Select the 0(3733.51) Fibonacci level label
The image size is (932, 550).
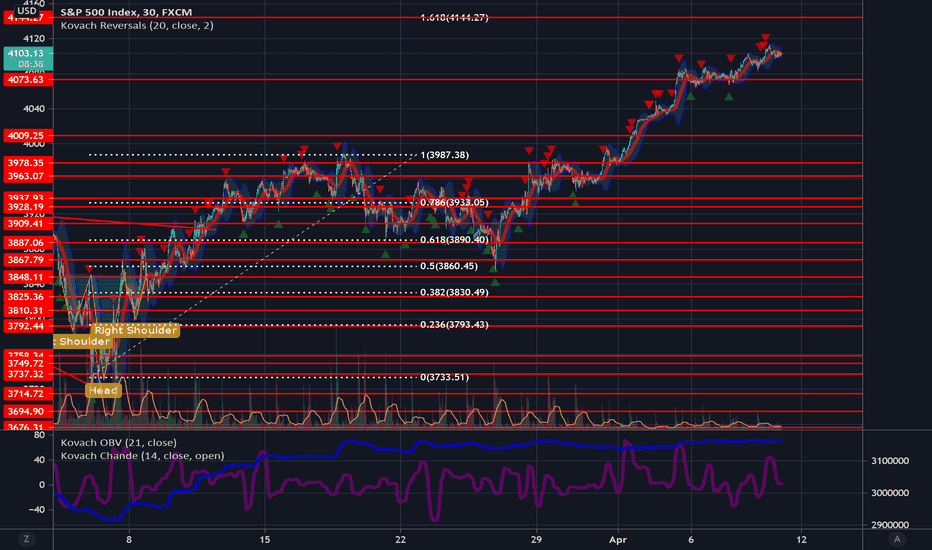[445, 378]
